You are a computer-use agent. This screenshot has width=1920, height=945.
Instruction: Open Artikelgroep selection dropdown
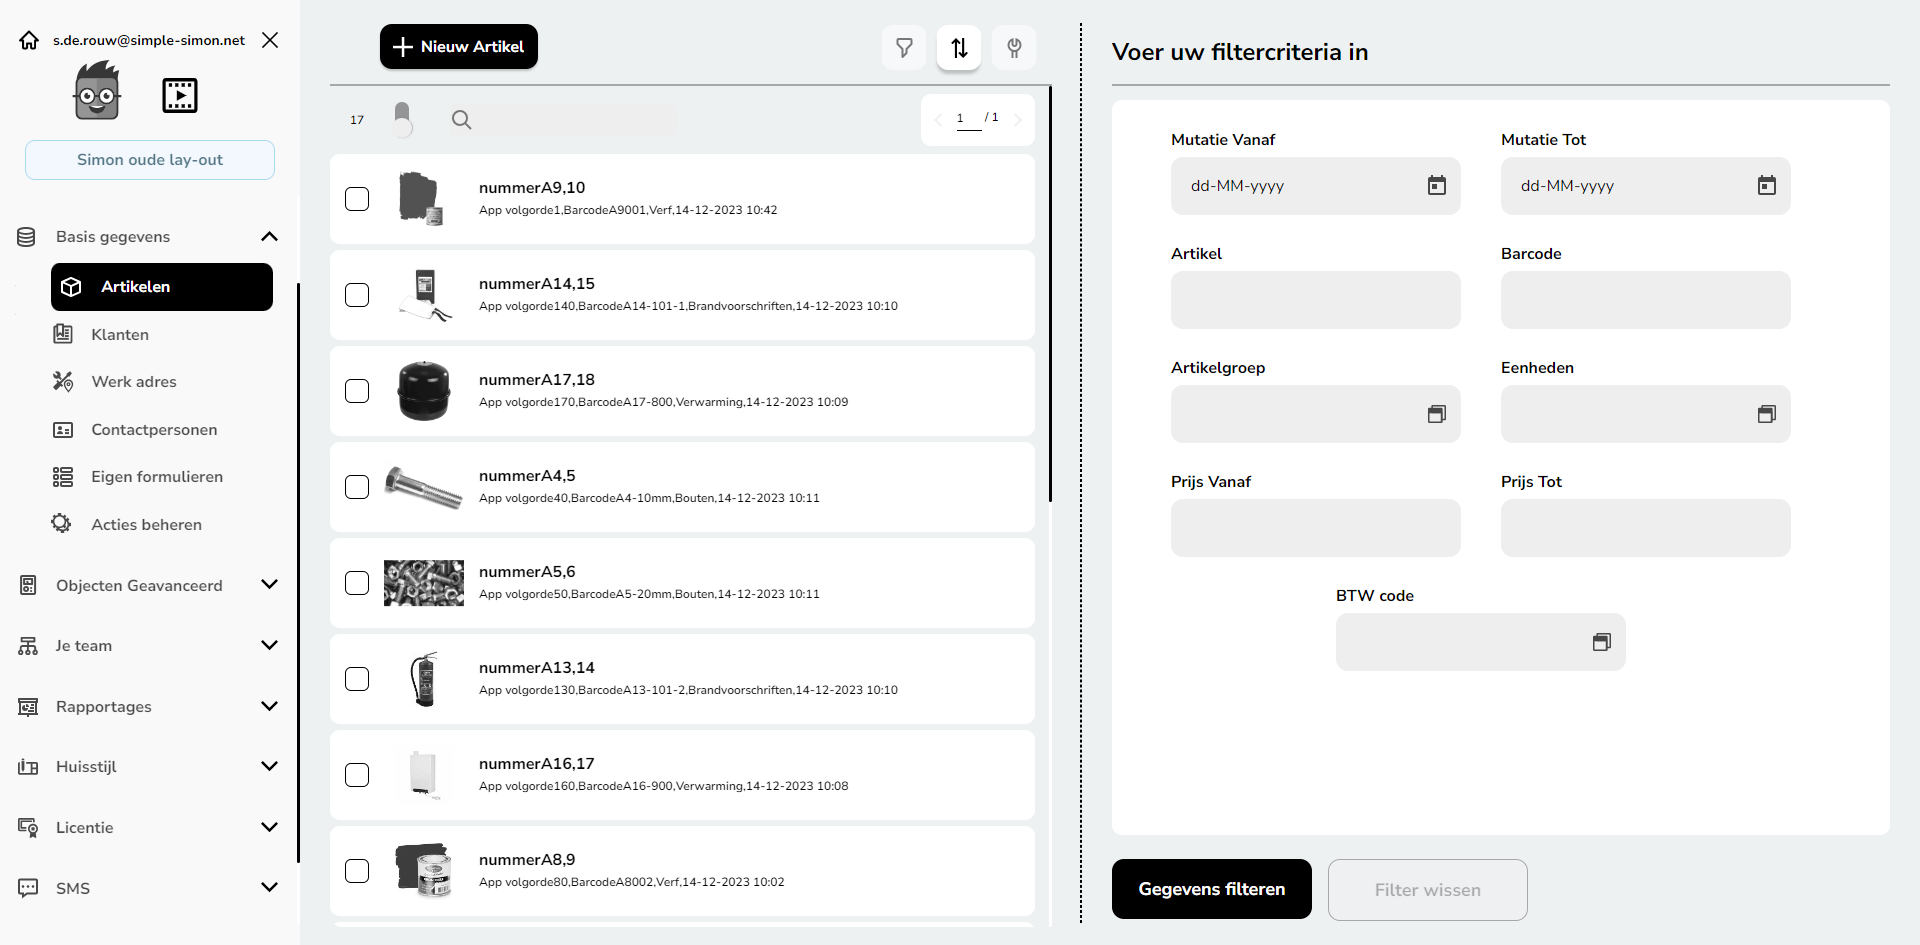pos(1437,414)
